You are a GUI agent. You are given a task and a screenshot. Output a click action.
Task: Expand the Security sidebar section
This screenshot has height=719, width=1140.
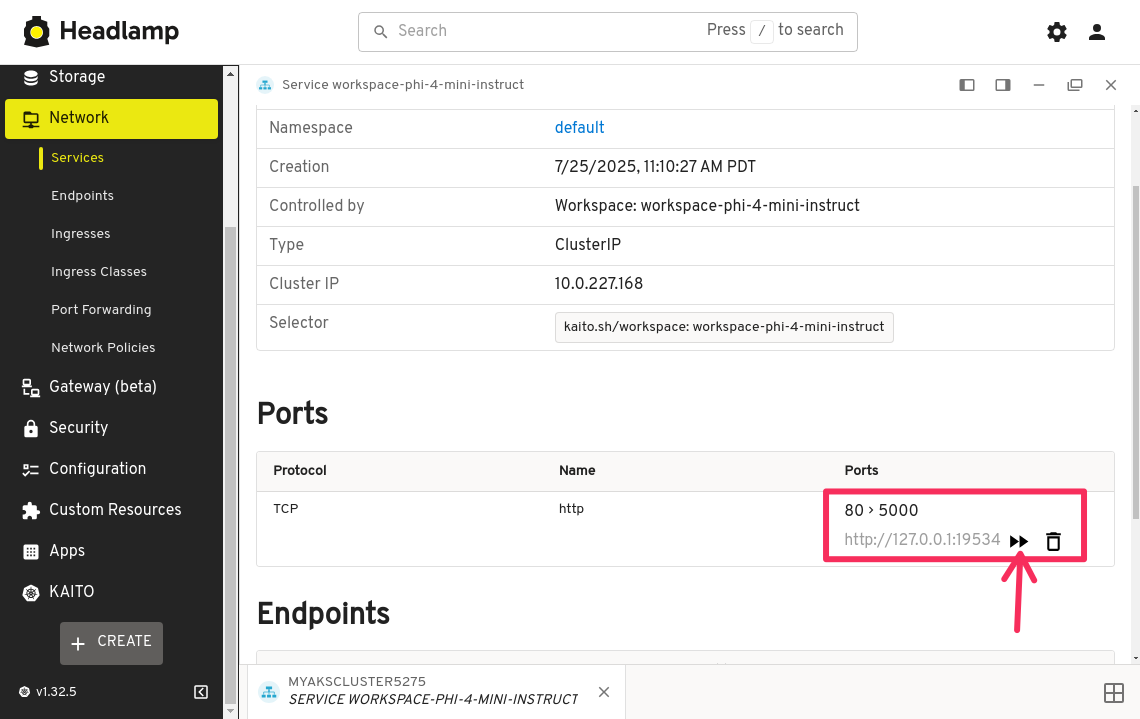coord(78,428)
